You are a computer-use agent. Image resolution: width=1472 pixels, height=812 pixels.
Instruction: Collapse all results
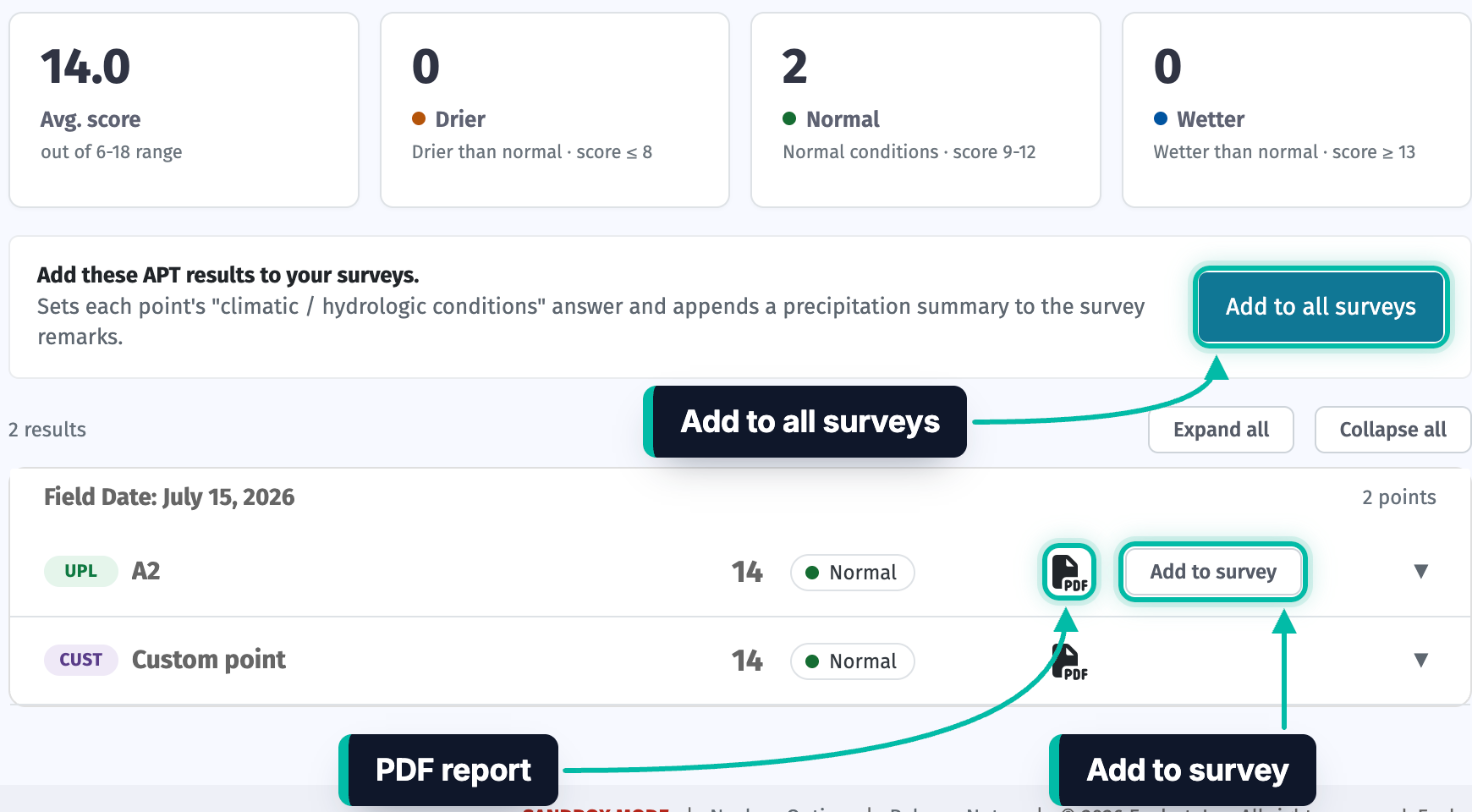pyautogui.click(x=1392, y=430)
